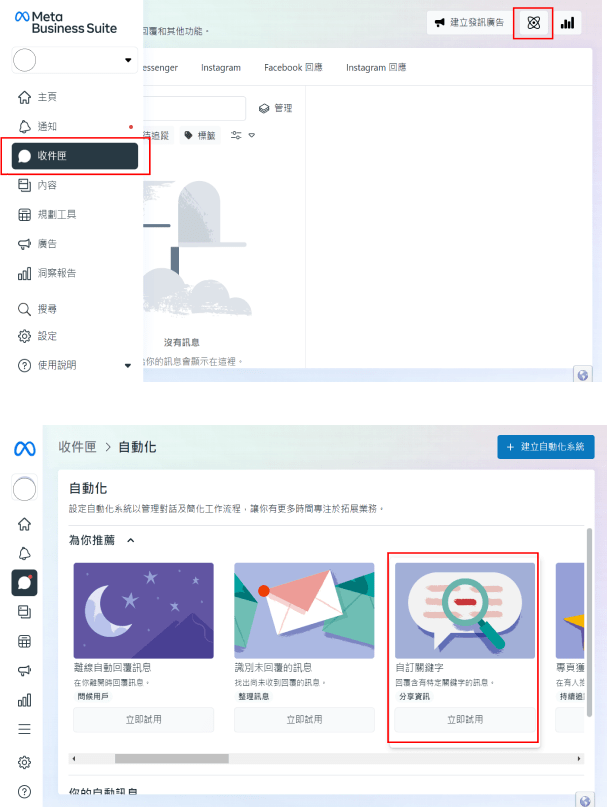This screenshot has width=607, height=807.
Task: Click the Meta logo in lower screenshot
Action: pyautogui.click(x=25, y=449)
